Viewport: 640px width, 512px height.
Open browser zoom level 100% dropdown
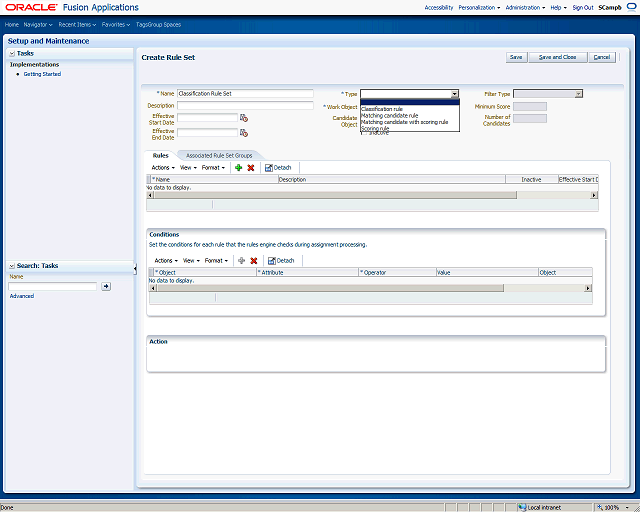coord(627,508)
